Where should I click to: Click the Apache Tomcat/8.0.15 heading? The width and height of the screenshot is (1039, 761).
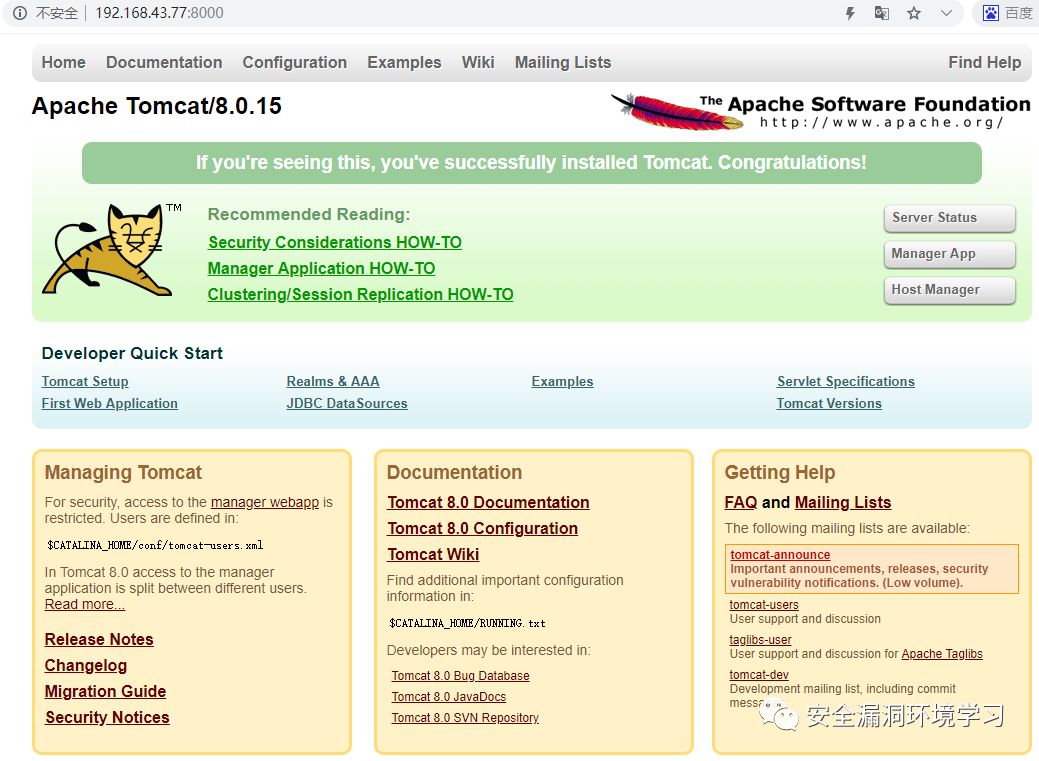pyautogui.click(x=157, y=106)
